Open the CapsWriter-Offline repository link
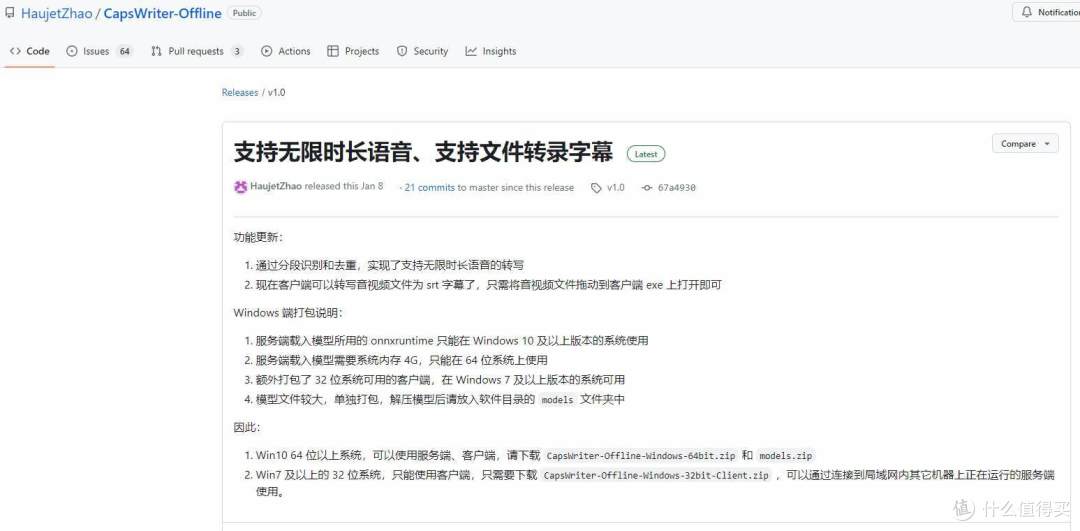The height and width of the screenshot is (531, 1080). coord(163,13)
